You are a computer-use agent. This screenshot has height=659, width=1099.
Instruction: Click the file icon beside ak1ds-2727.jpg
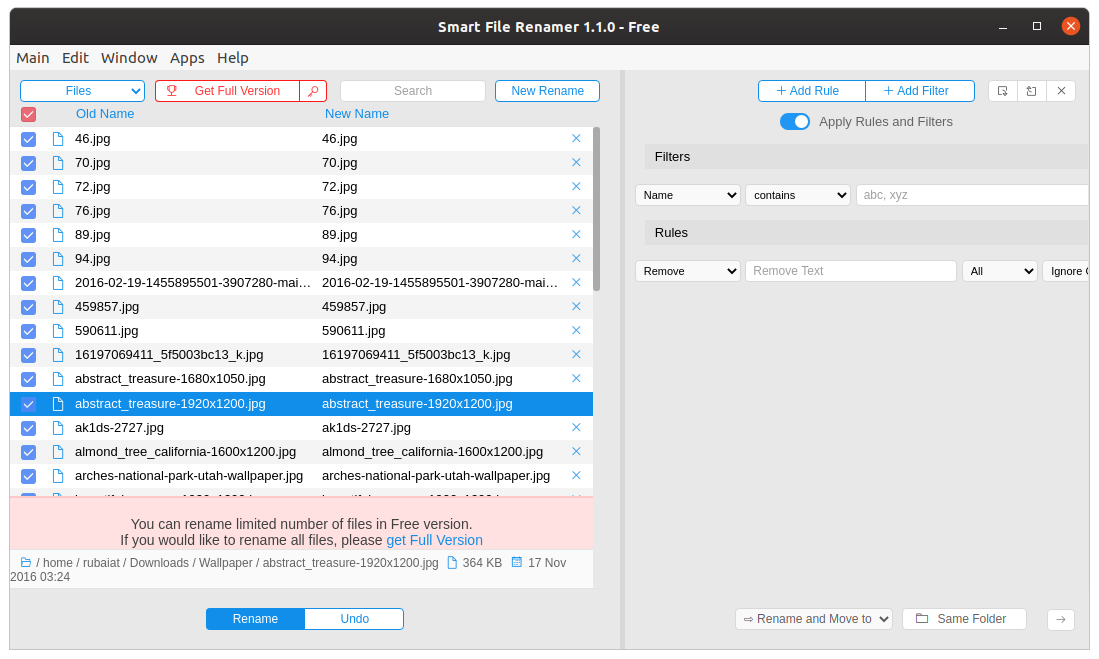(58, 428)
